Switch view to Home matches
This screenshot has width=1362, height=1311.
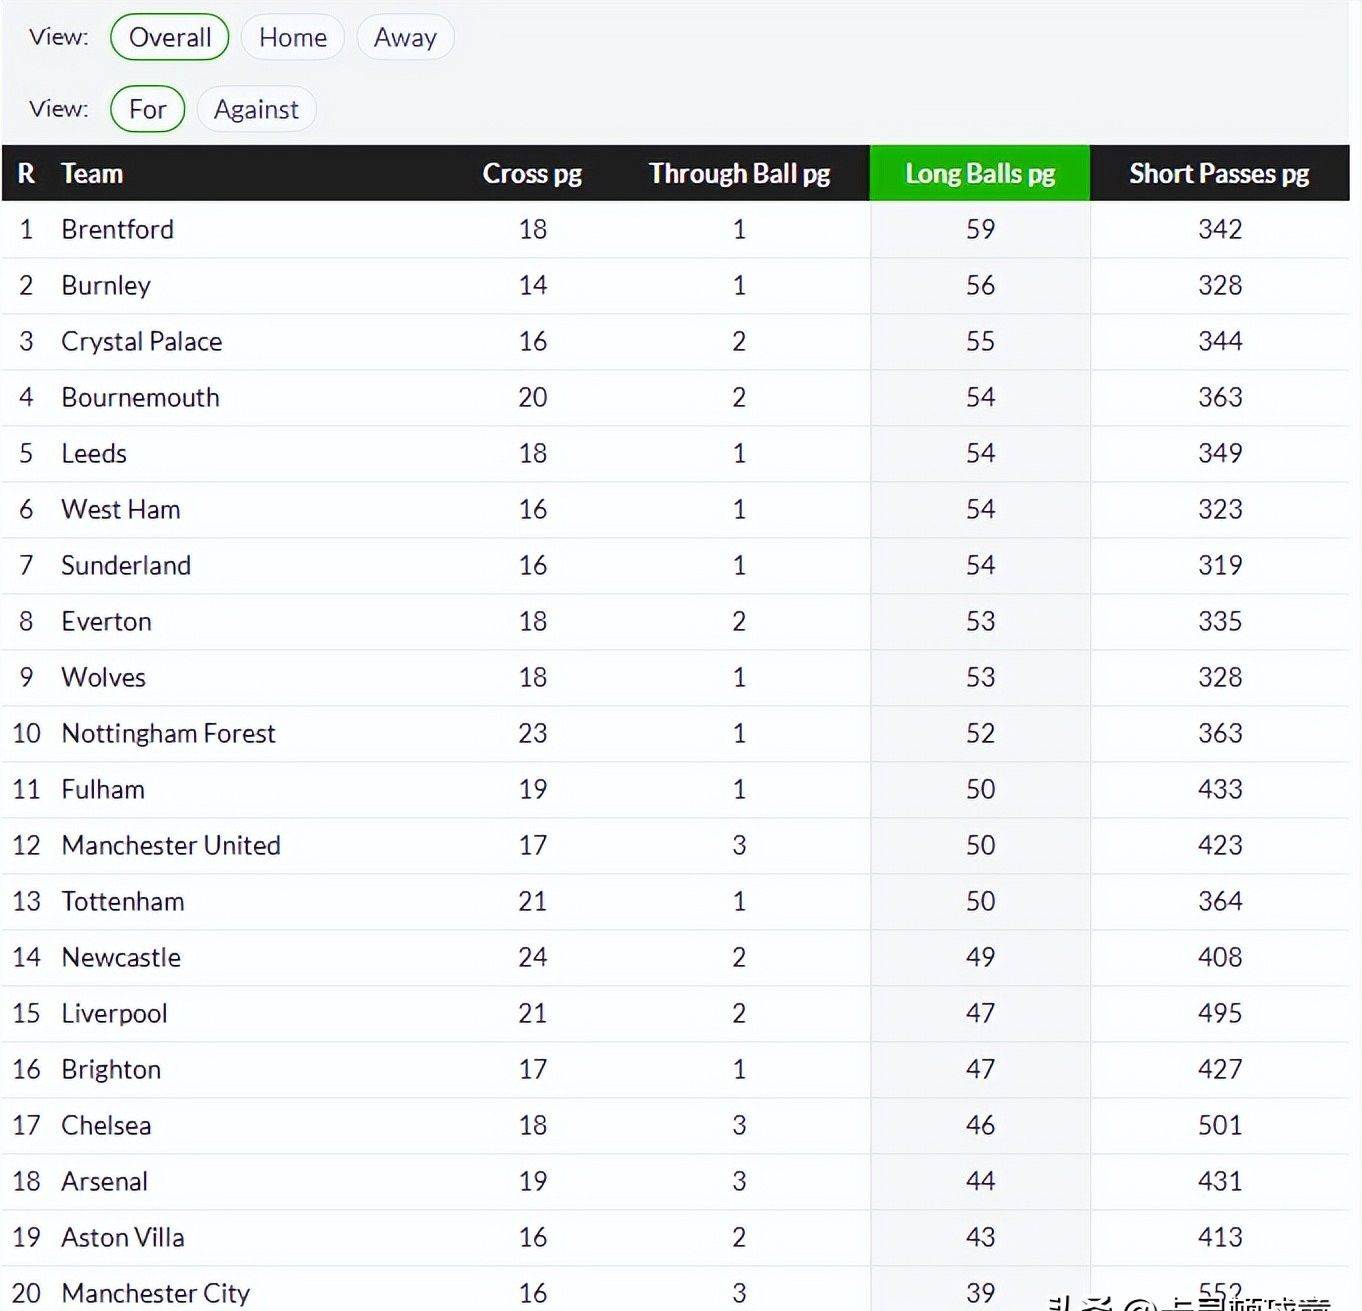tap(292, 38)
